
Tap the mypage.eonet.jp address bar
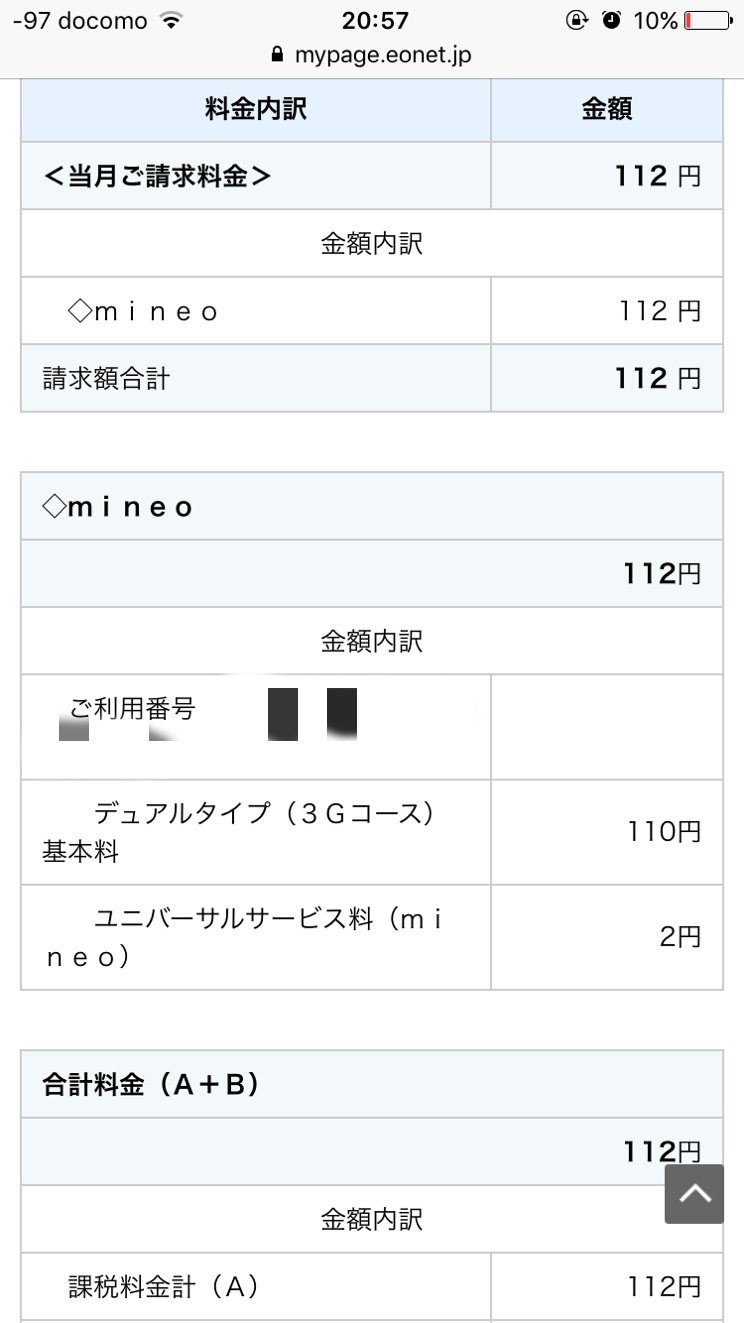382,54
